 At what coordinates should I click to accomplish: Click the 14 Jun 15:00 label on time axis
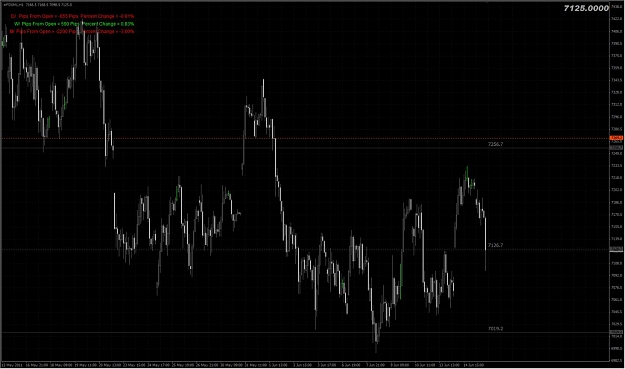coord(474,365)
